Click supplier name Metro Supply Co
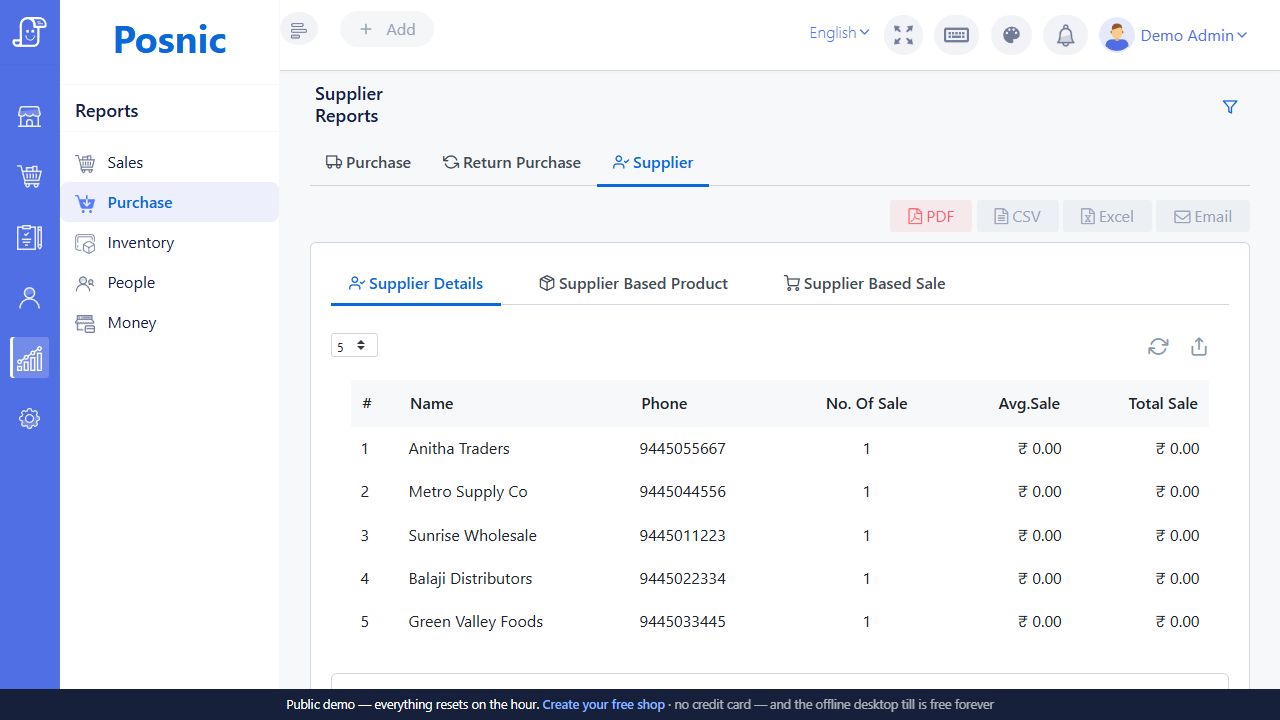 [468, 491]
